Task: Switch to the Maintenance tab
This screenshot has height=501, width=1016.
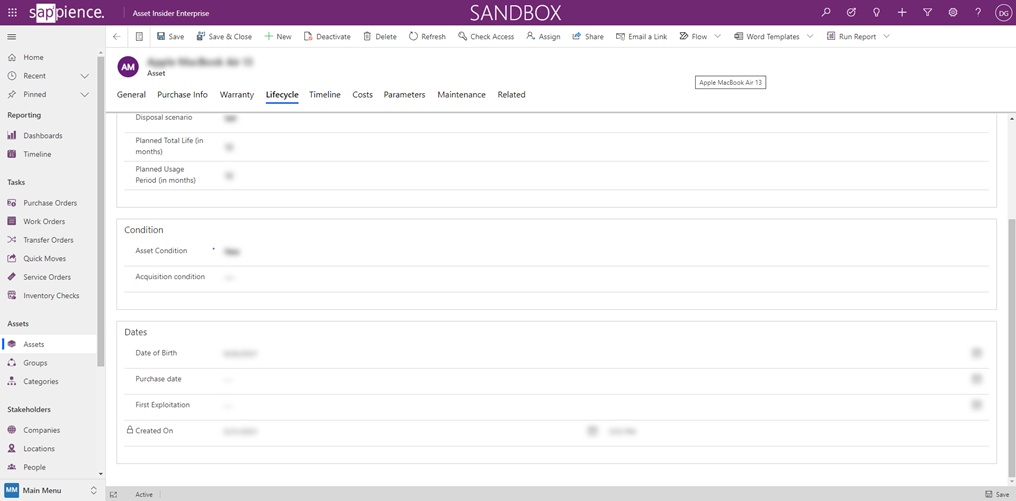Action: (x=461, y=95)
